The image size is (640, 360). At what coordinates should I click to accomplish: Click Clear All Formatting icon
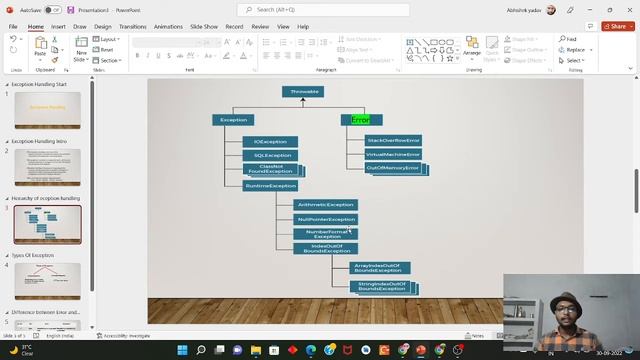(249, 42)
